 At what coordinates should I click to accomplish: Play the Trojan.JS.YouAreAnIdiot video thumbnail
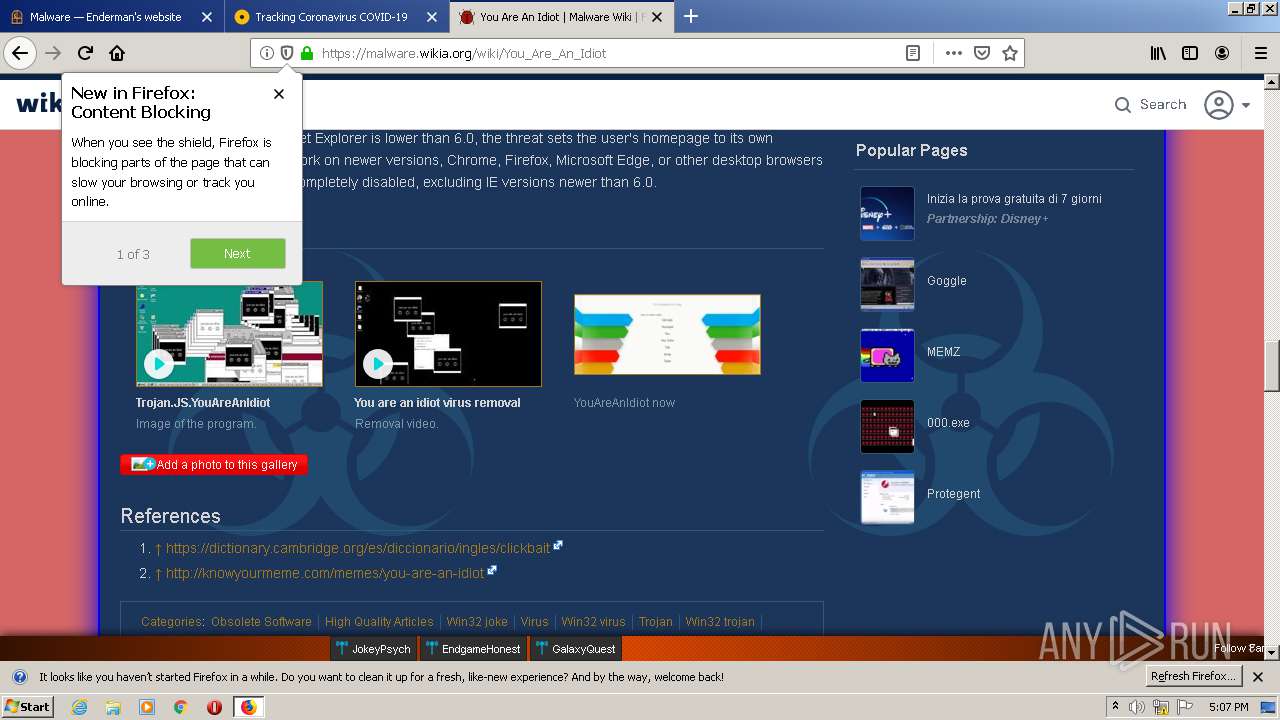[229, 334]
